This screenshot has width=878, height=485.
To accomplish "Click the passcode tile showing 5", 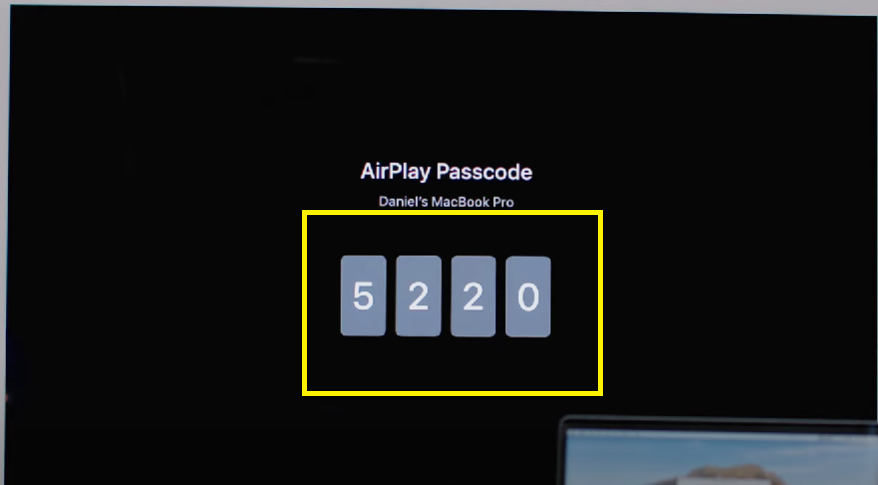I will (363, 296).
